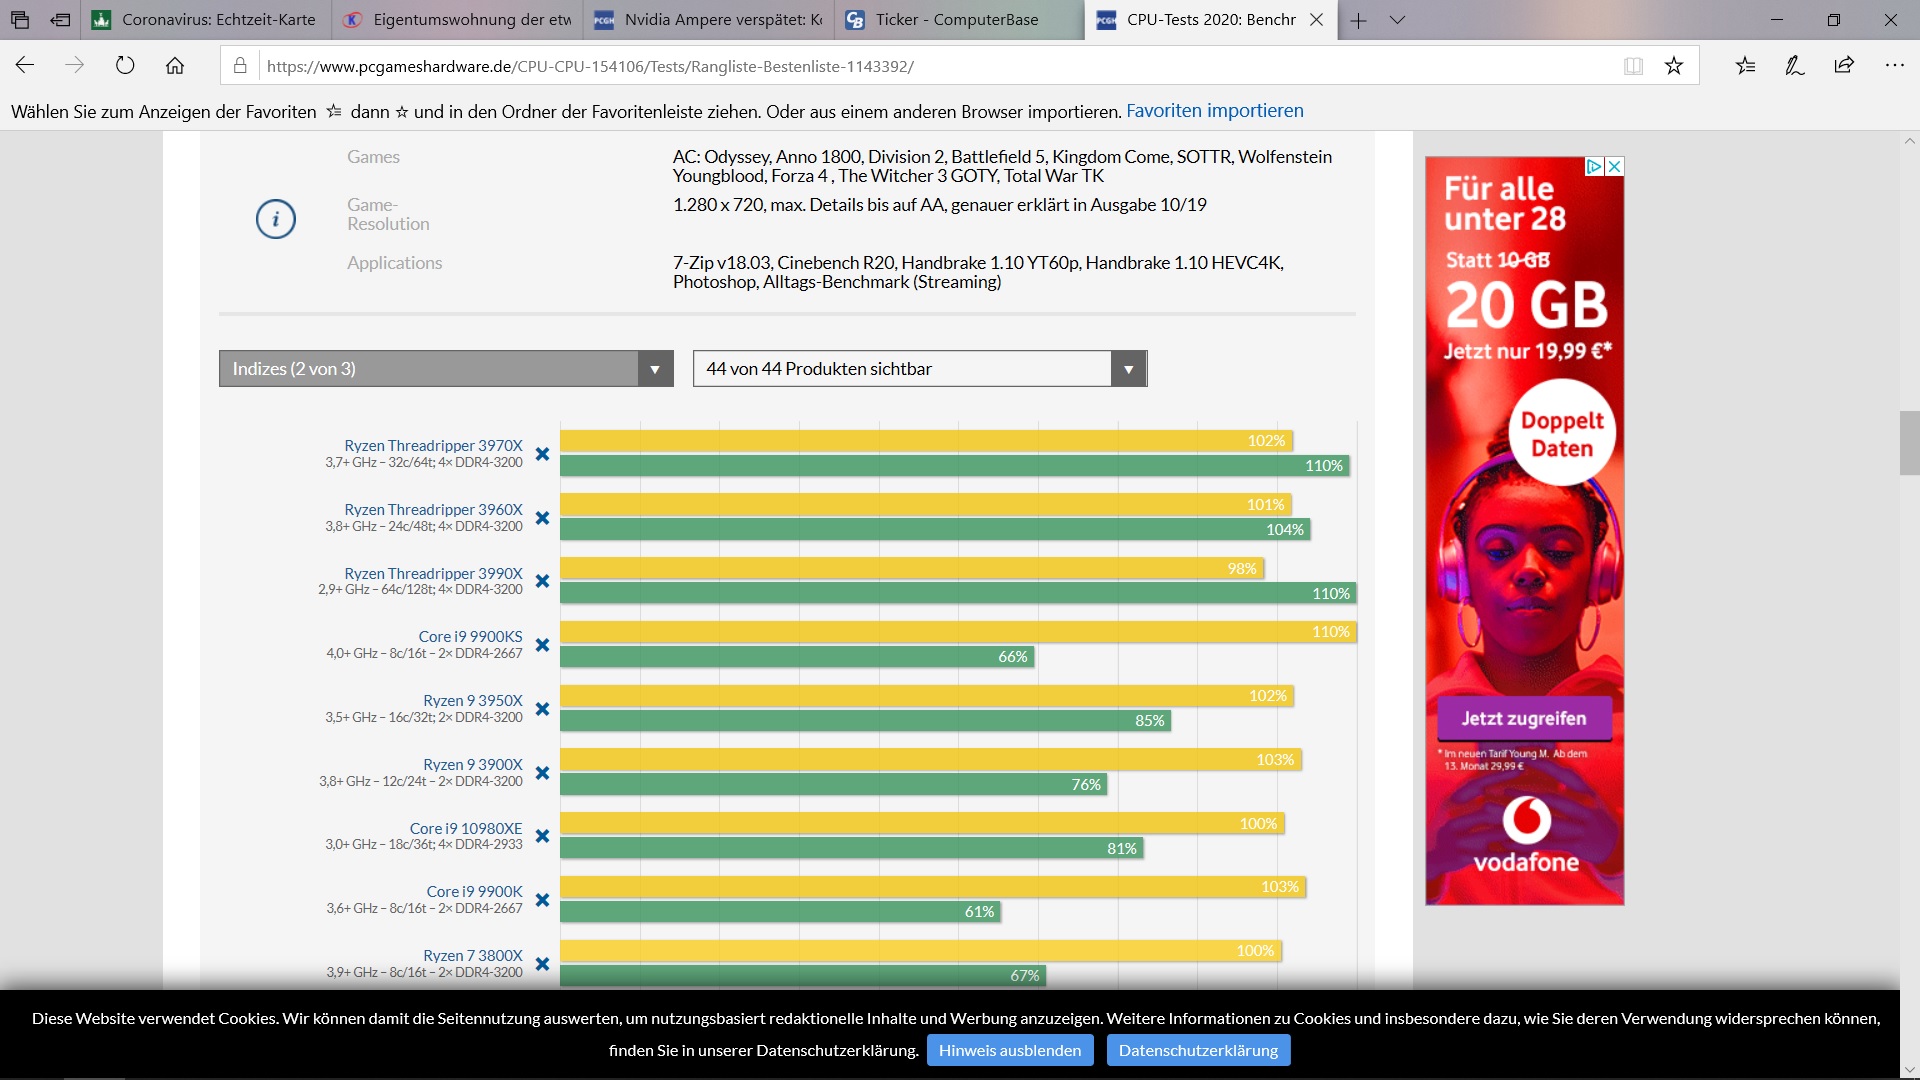Image resolution: width=1920 pixels, height=1080 pixels.
Task: Open add notes pen icon
Action: pos(1795,66)
